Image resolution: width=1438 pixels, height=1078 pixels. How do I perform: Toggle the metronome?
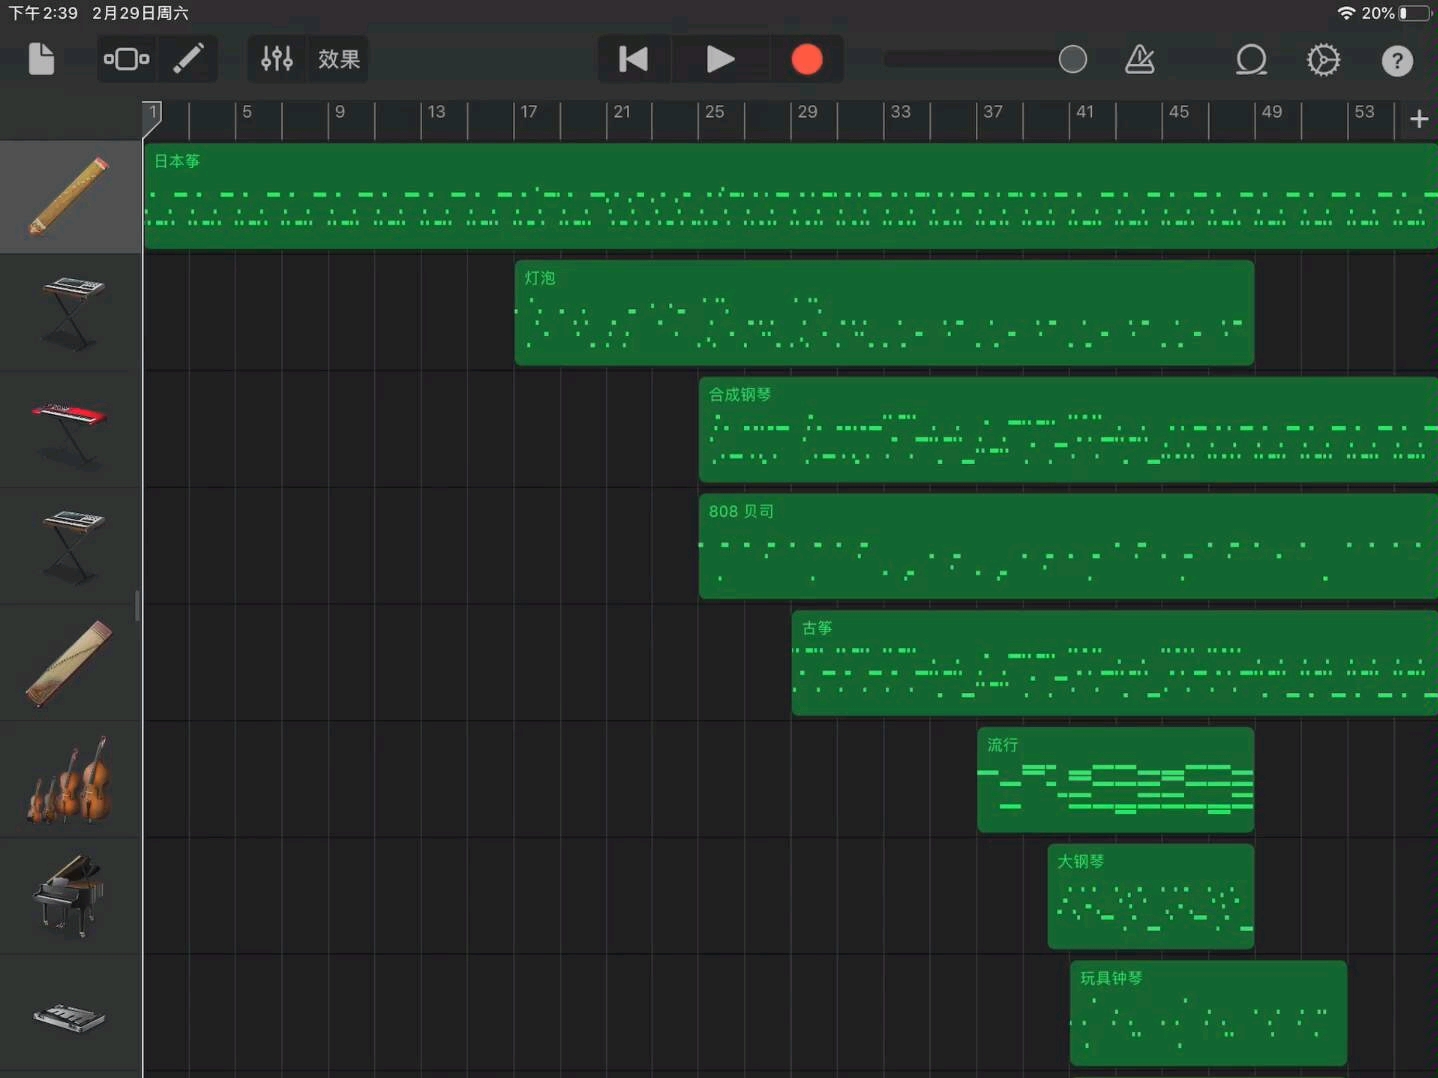click(1140, 59)
